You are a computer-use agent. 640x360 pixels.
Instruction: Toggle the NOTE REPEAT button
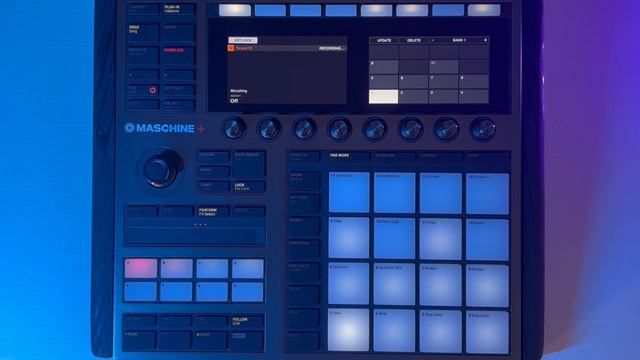point(249,164)
